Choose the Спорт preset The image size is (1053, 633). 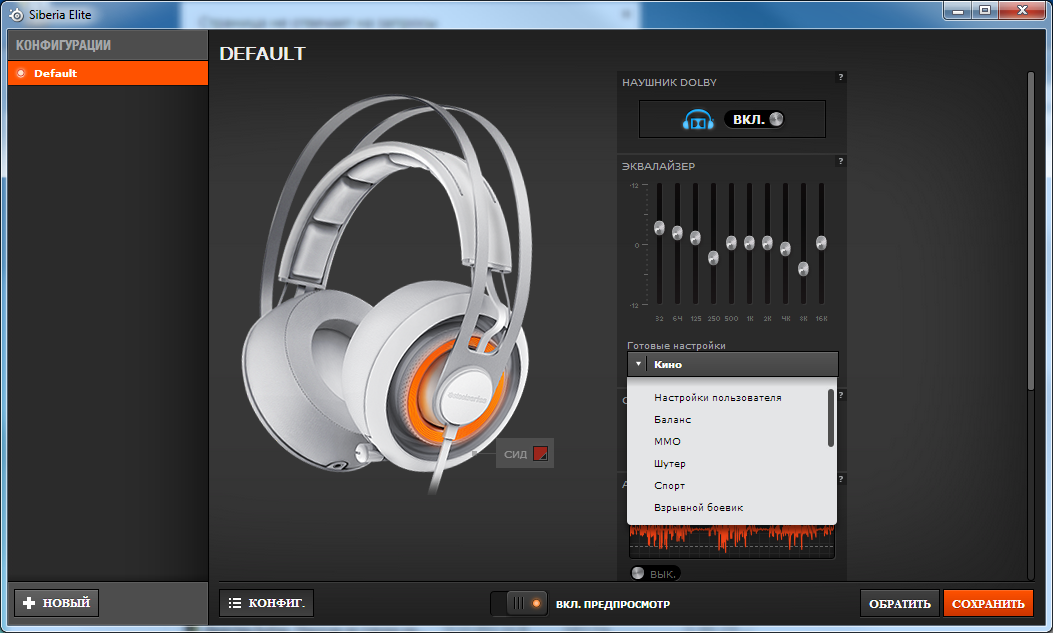click(x=670, y=485)
